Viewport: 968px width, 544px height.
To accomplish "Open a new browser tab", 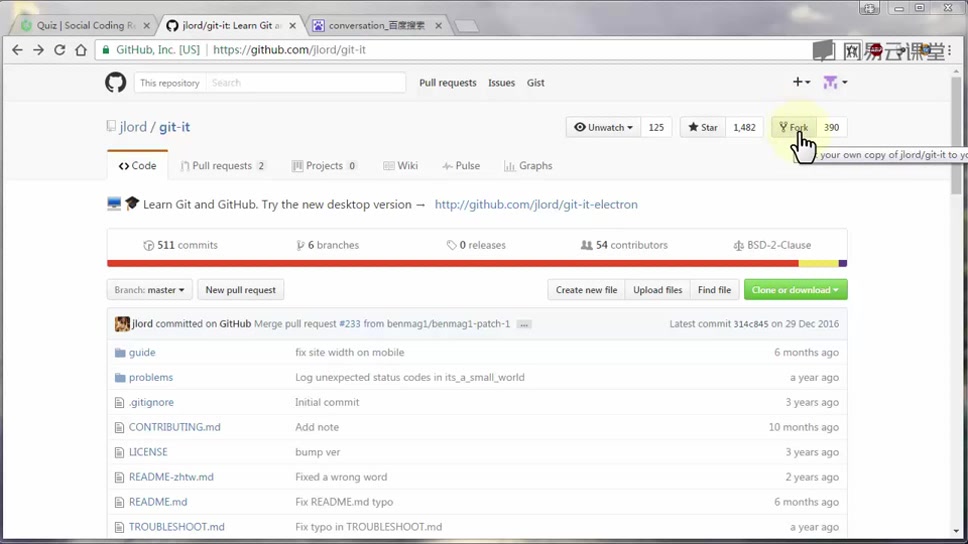I will 466,26.
